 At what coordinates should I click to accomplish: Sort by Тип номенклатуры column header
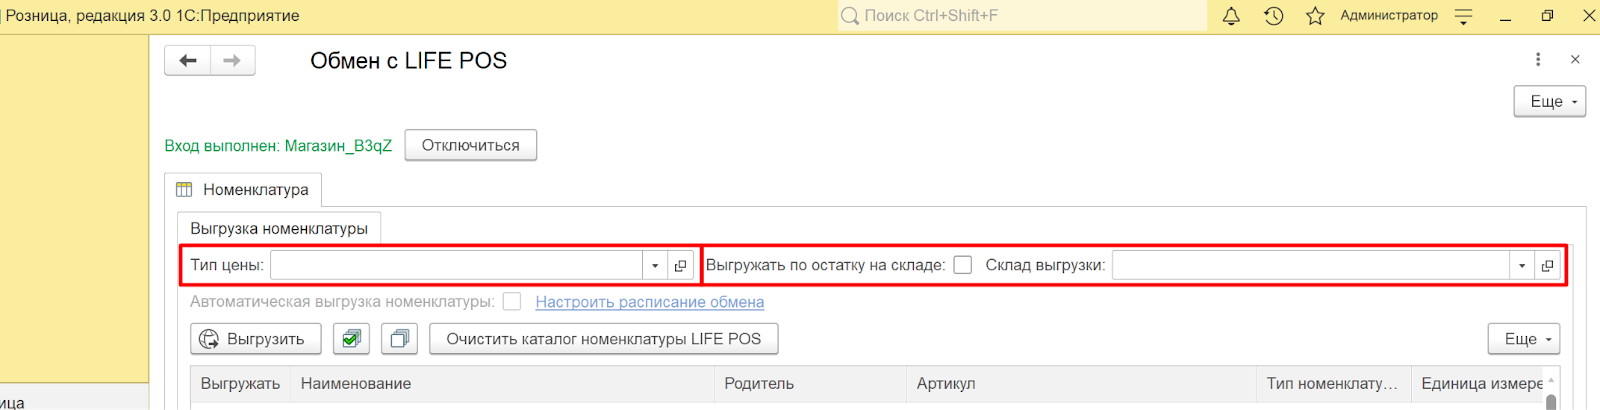point(1333,383)
